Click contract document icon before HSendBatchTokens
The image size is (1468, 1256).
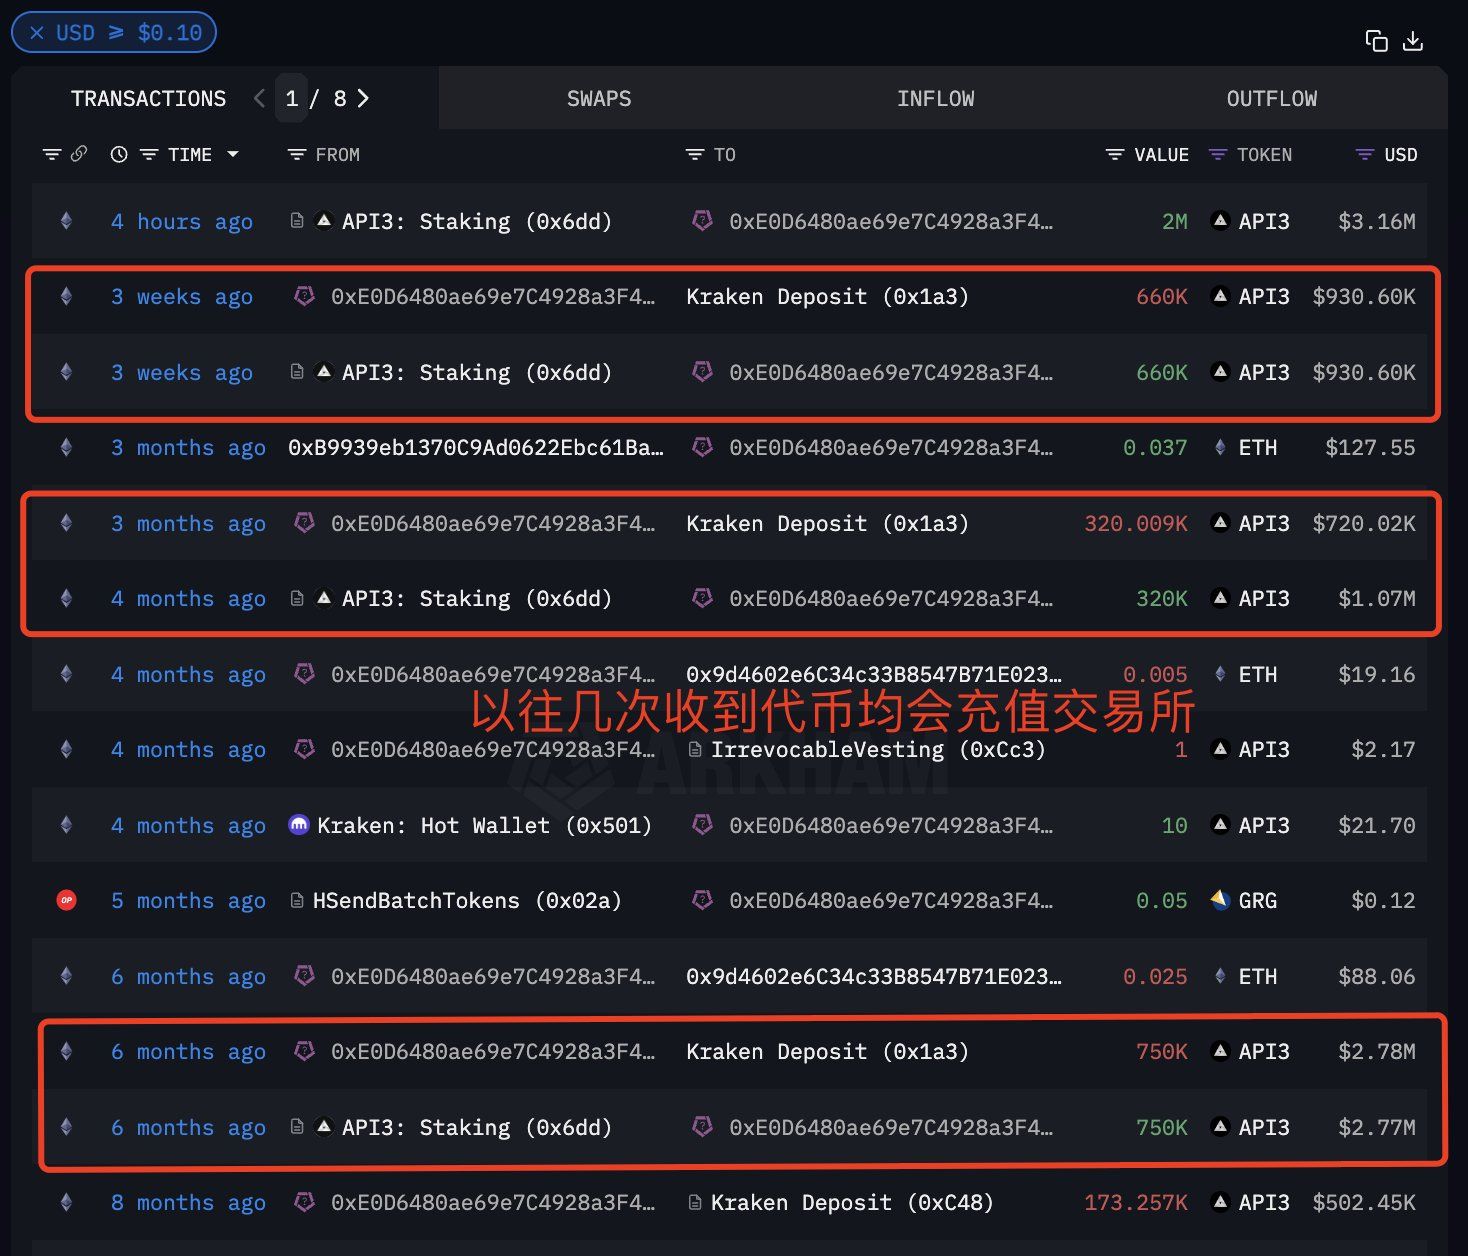pyautogui.click(x=297, y=900)
